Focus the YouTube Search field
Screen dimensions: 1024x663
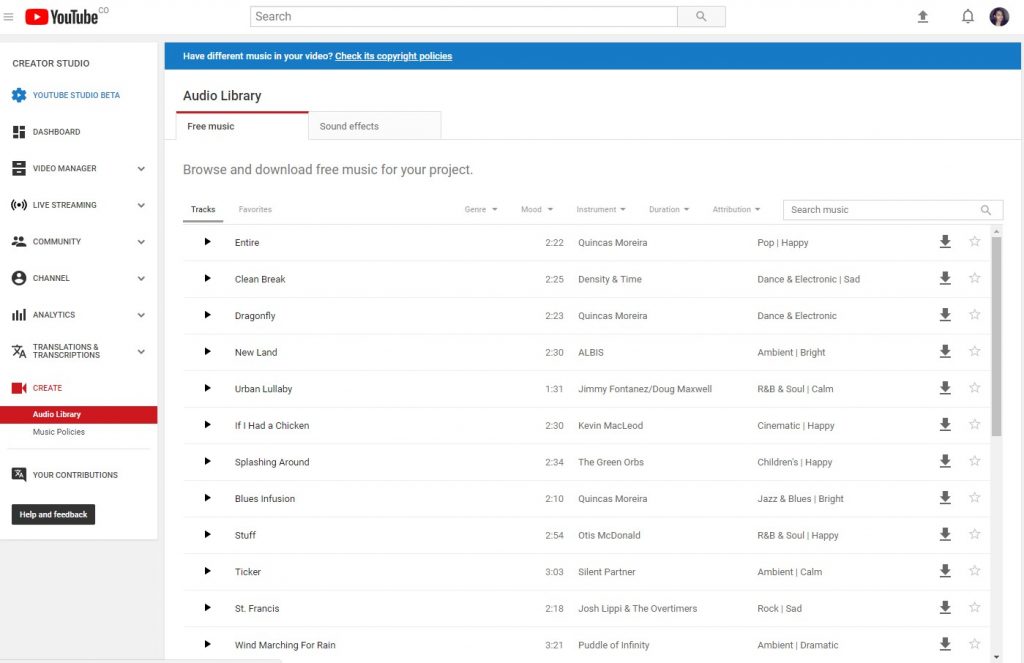coord(464,16)
